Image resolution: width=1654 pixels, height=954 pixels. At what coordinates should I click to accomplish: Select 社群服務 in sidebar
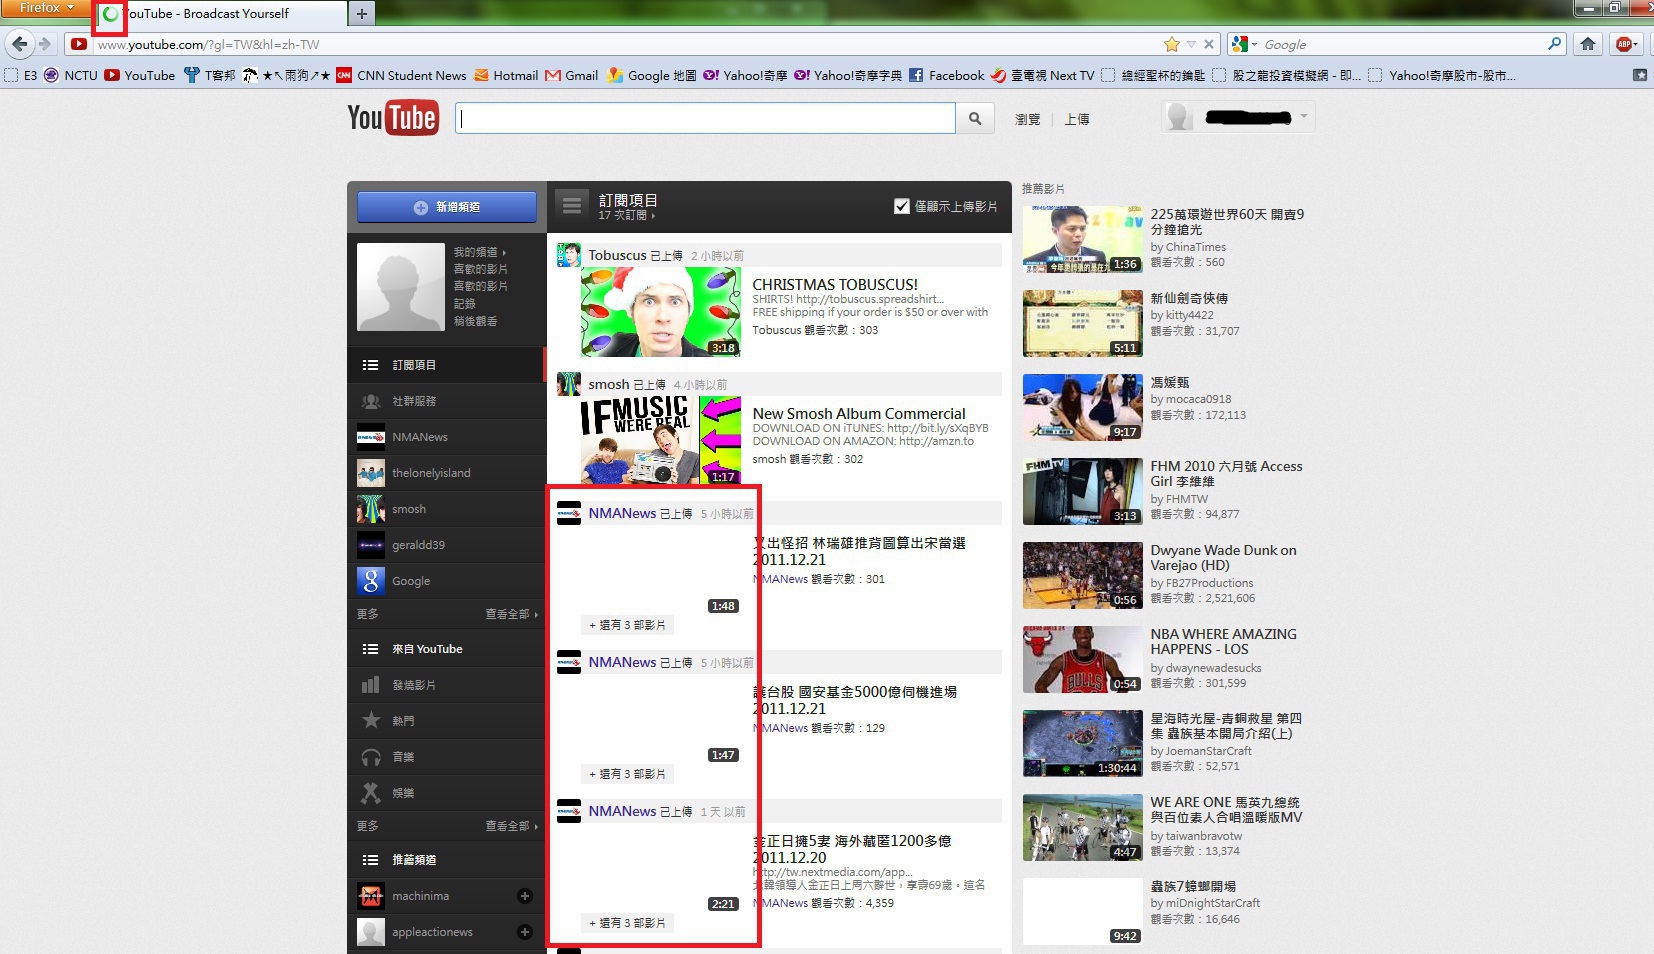(x=446, y=401)
